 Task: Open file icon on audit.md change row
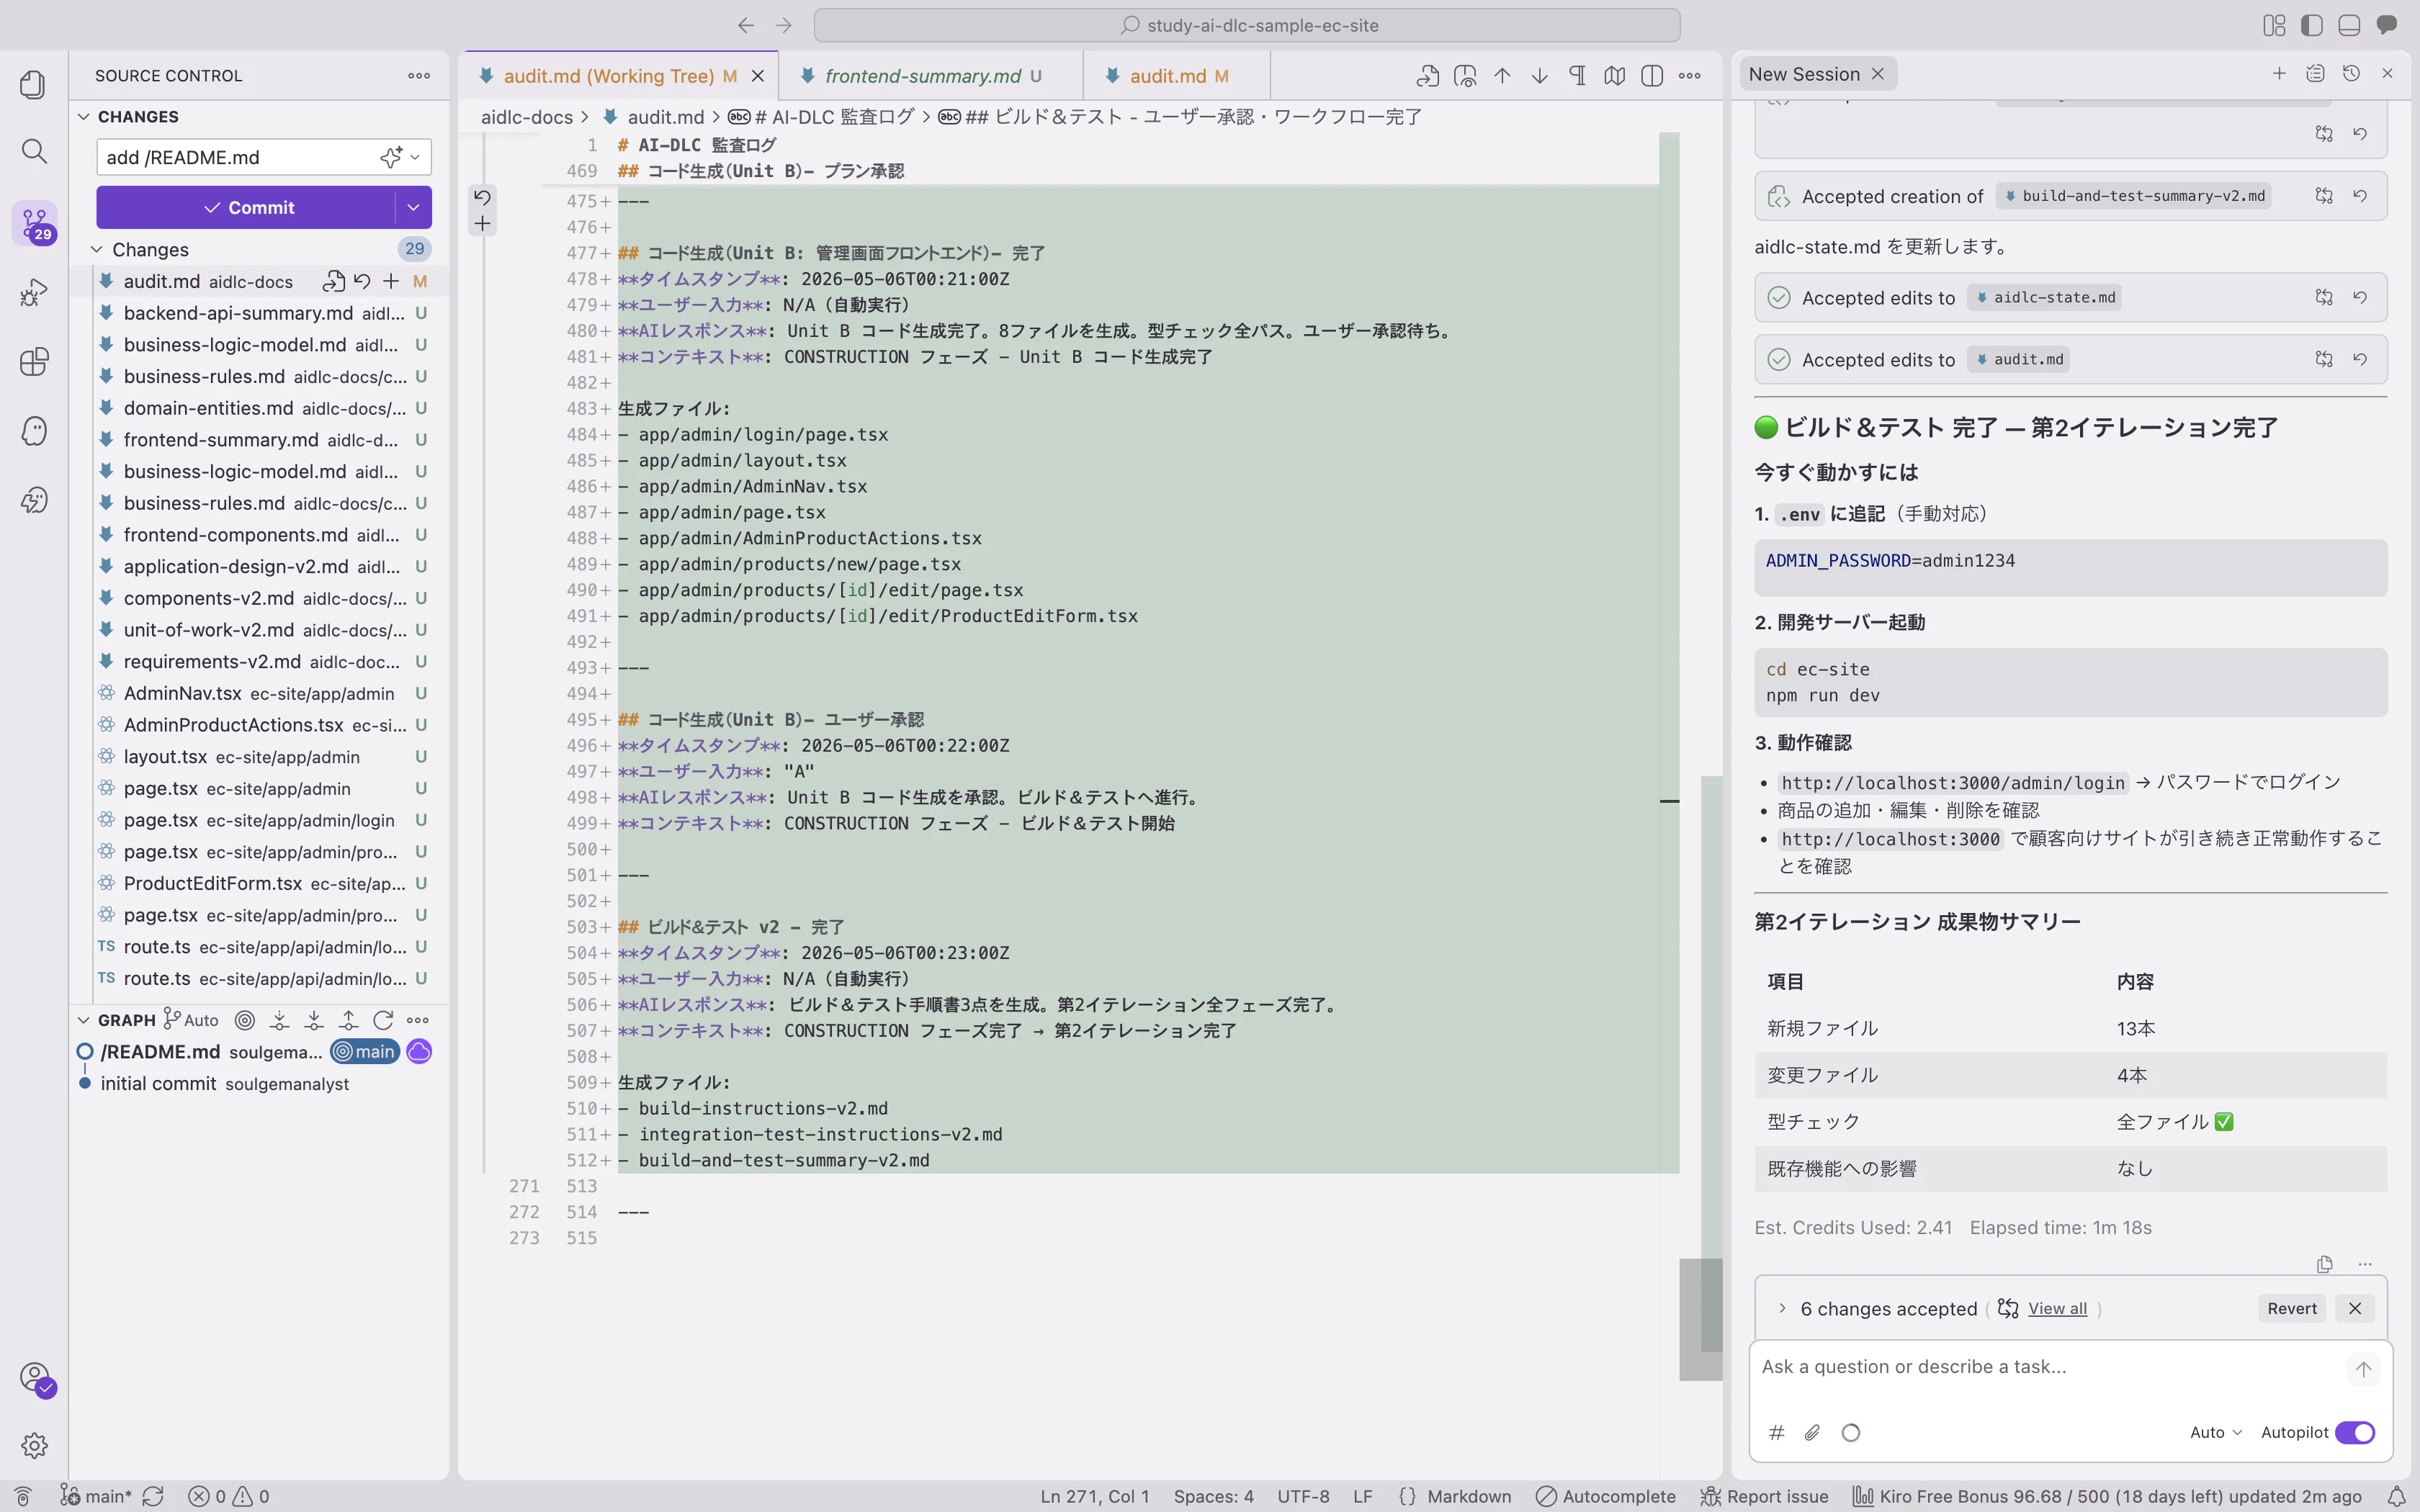click(x=334, y=282)
